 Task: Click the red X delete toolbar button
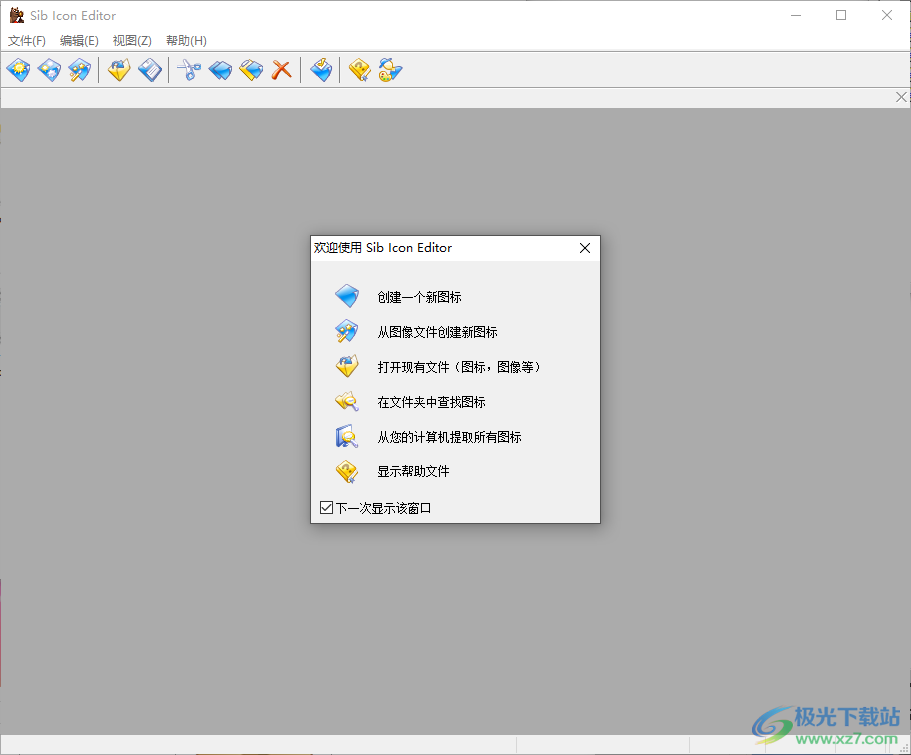[x=282, y=70]
